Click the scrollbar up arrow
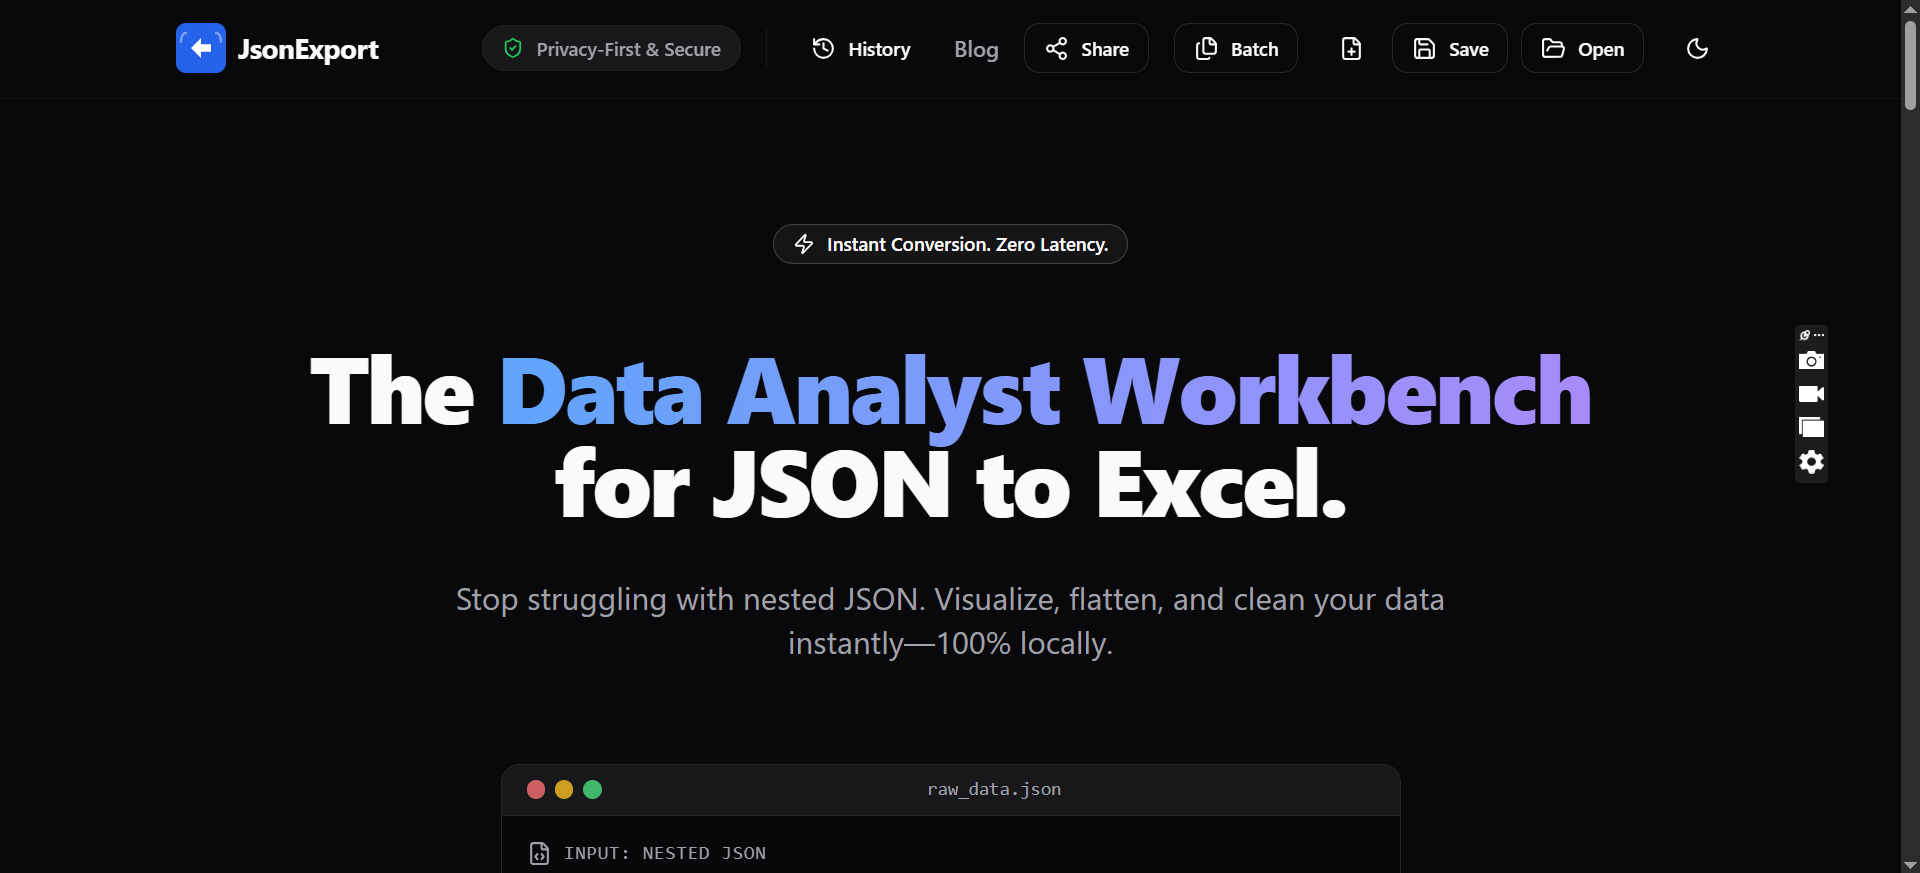This screenshot has width=1920, height=873. pyautogui.click(x=1910, y=8)
